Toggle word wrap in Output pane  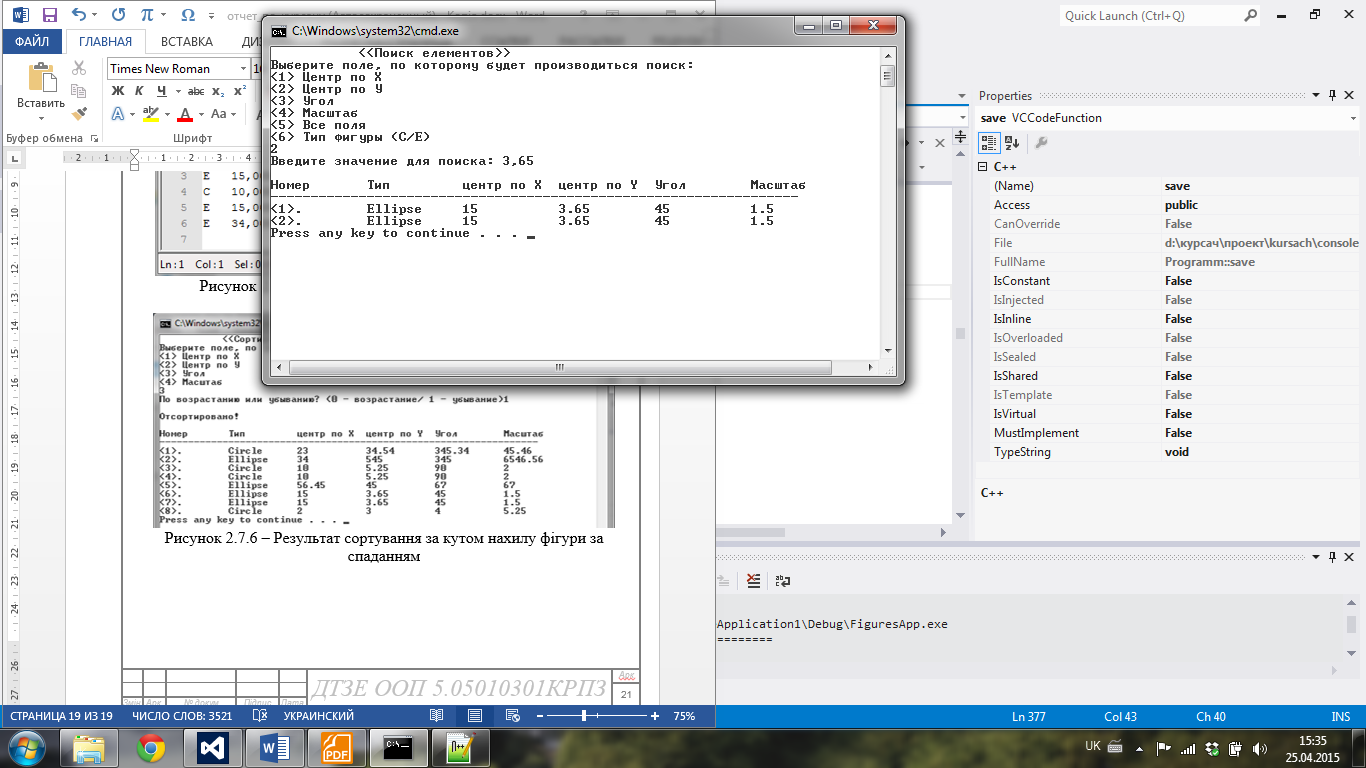click(783, 580)
